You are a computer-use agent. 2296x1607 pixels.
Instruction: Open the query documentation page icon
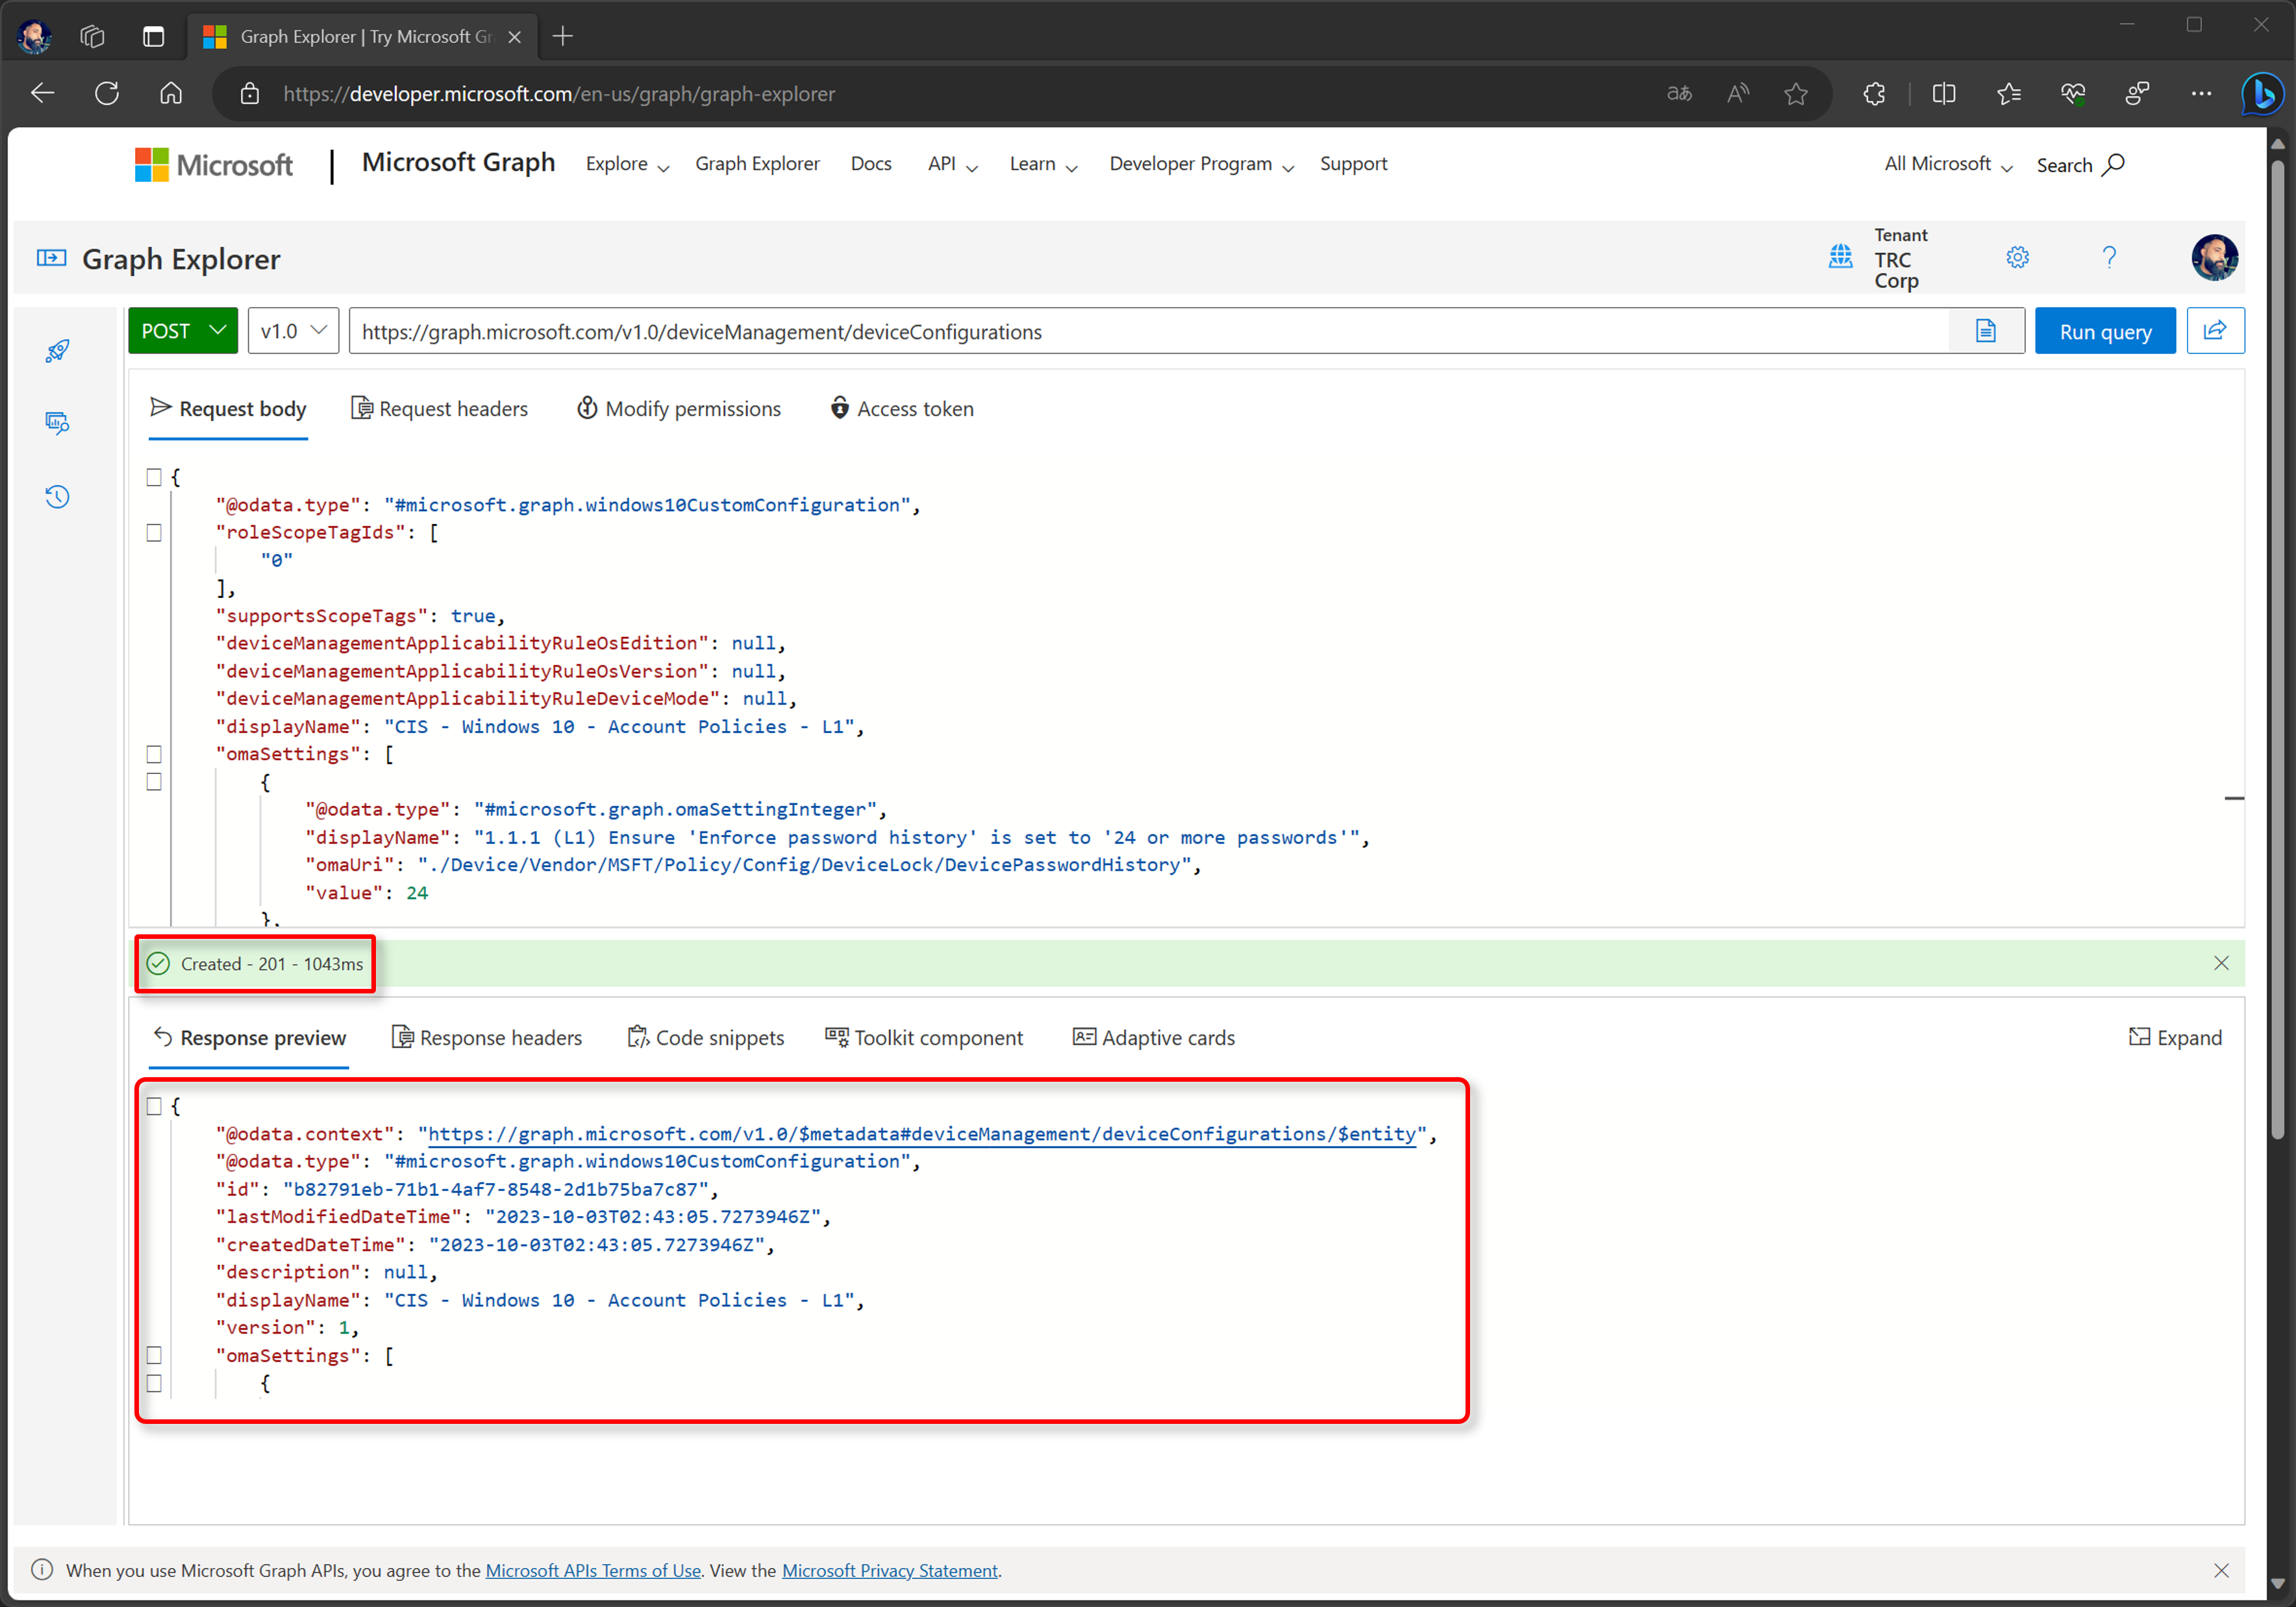(x=1986, y=331)
